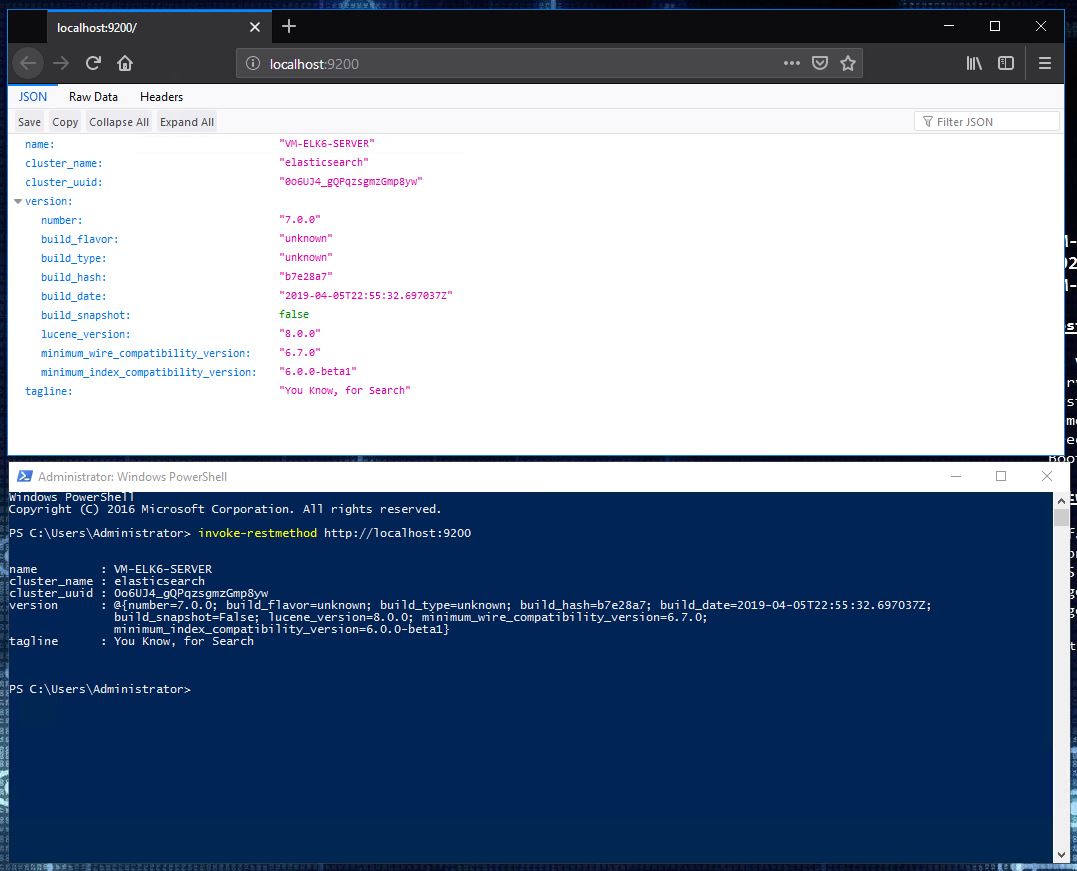The image size is (1077, 871).
Task: Reload the localhost:9200 page
Action: point(93,63)
